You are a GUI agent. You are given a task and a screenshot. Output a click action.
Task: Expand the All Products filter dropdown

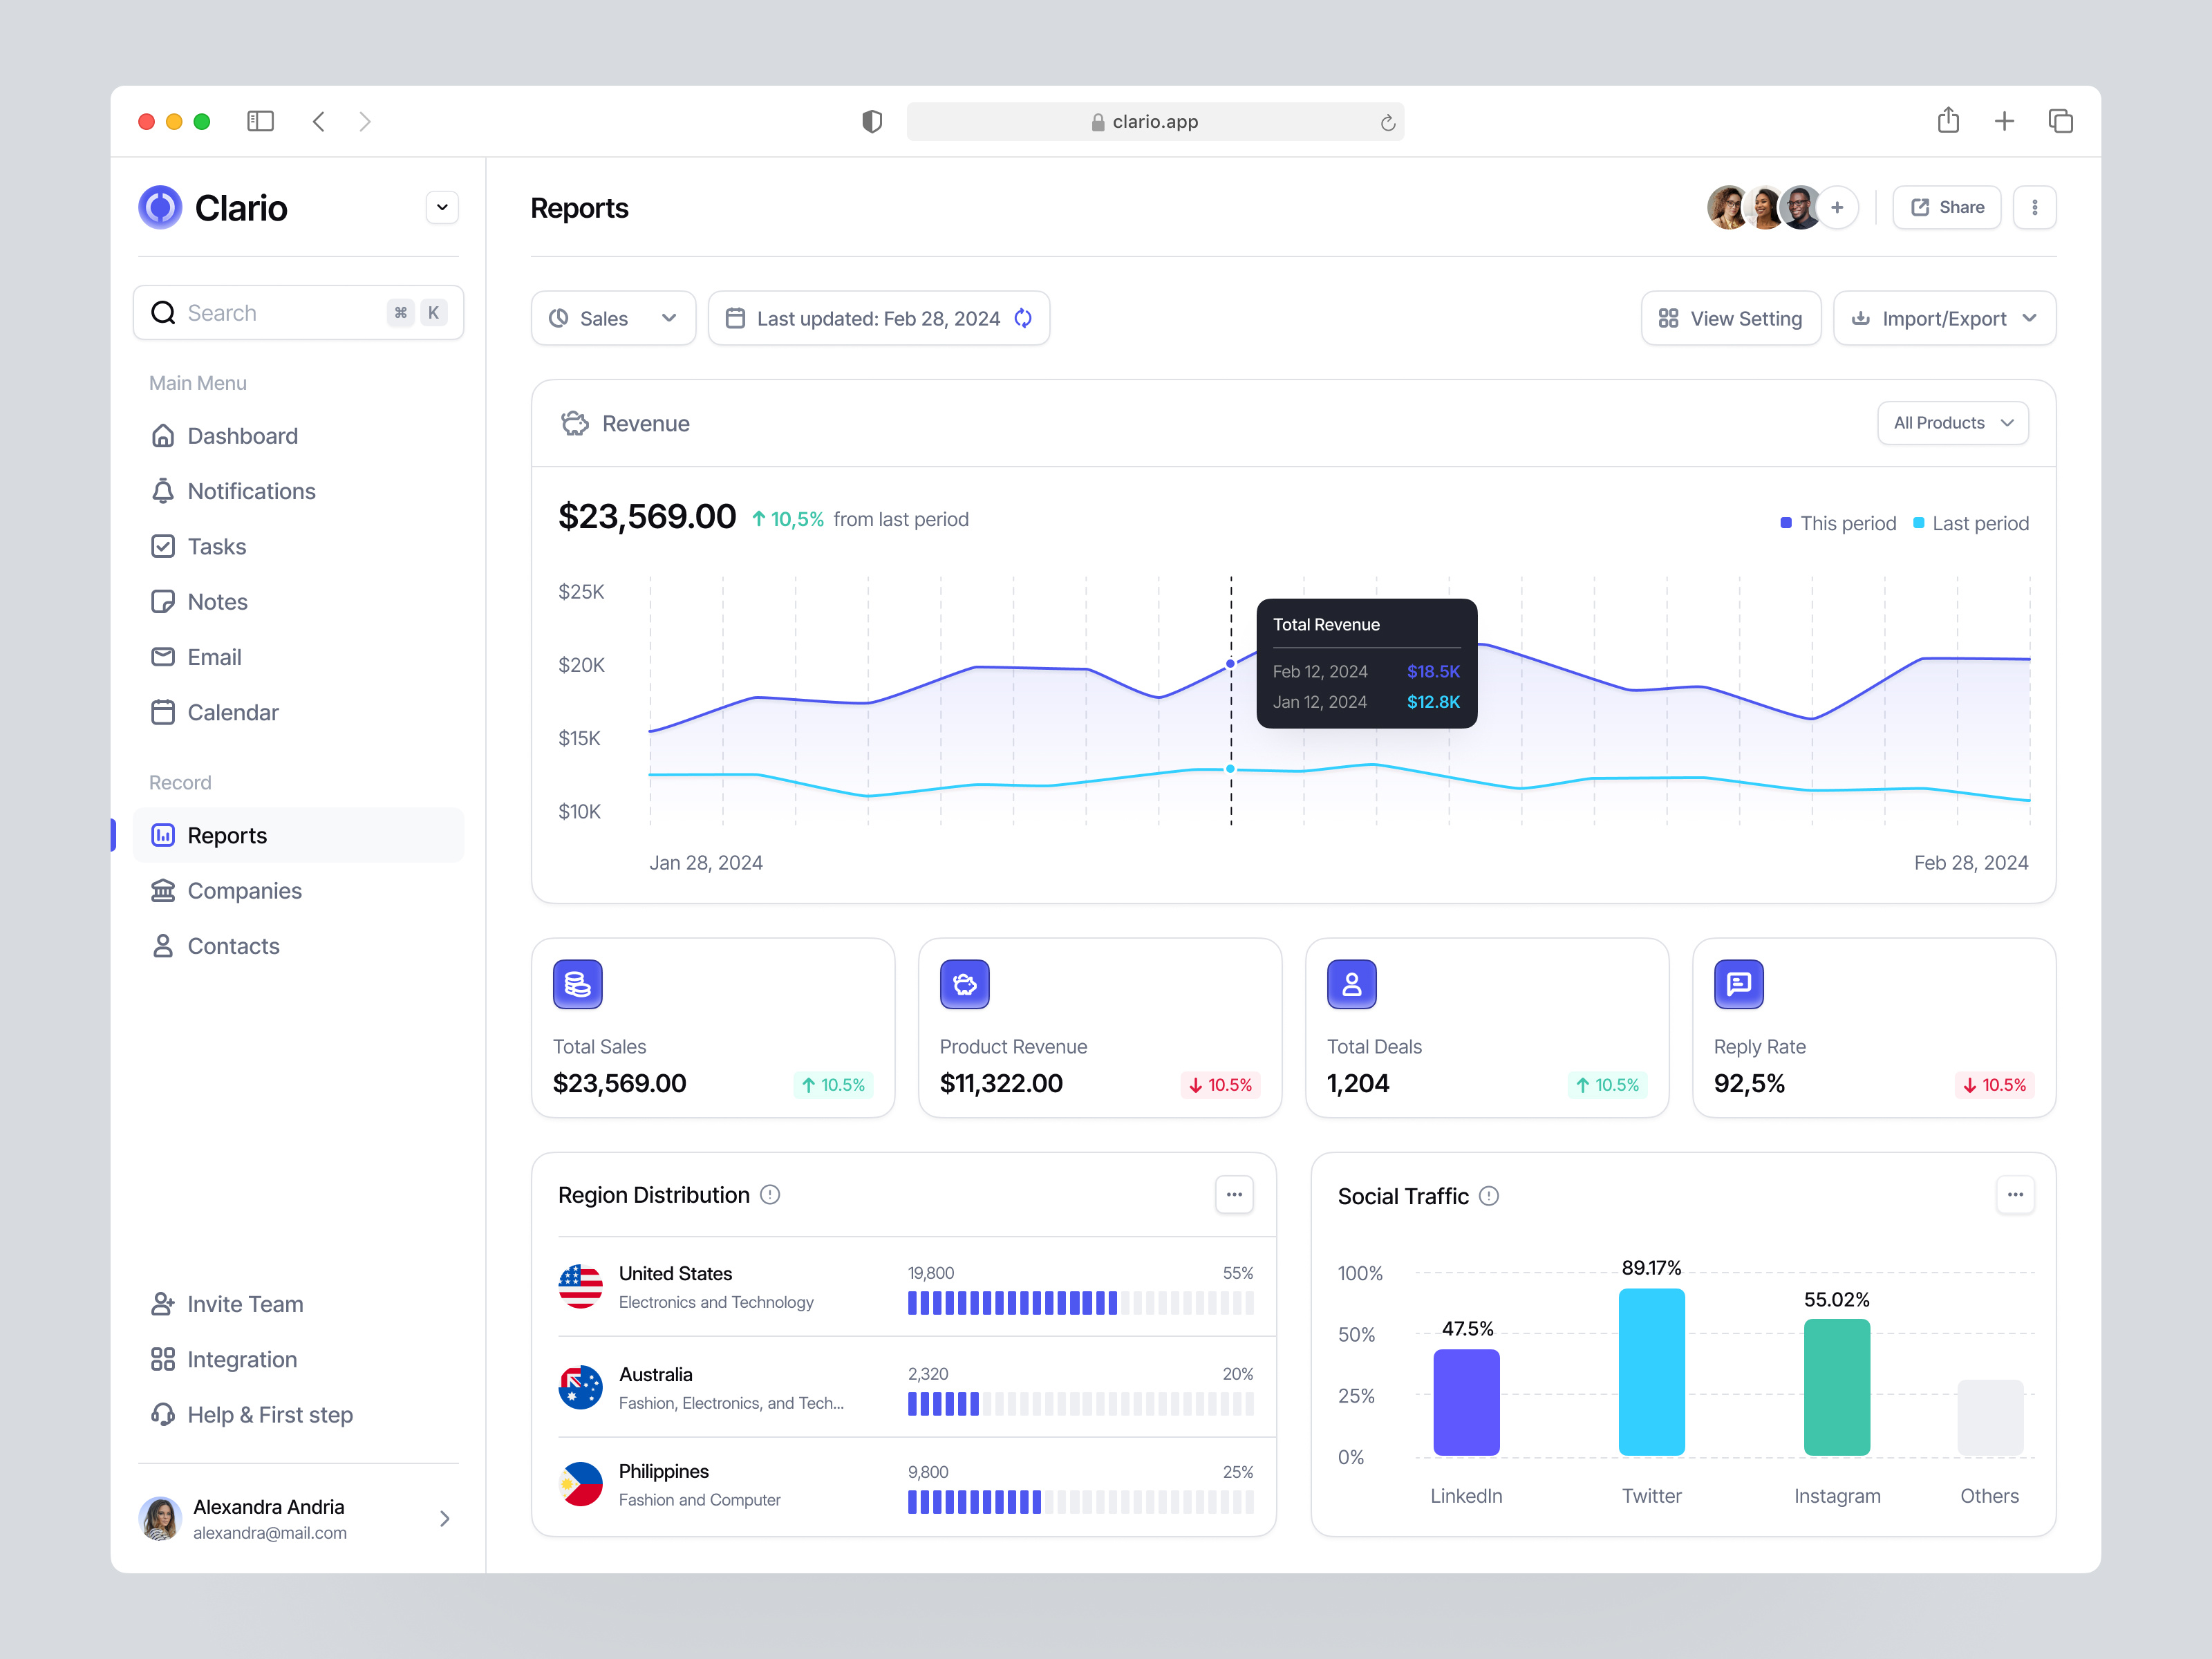(x=1951, y=422)
